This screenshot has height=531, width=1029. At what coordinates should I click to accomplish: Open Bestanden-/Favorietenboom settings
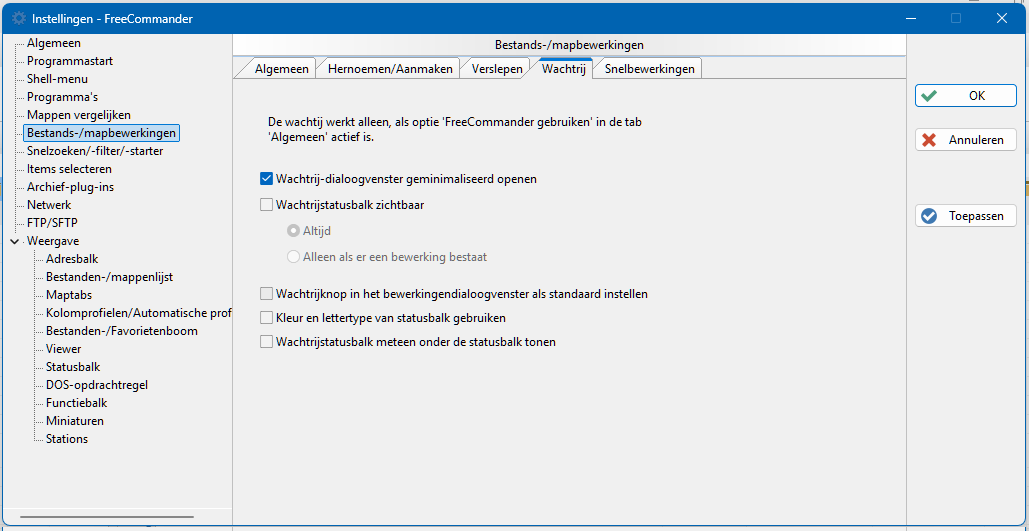coord(121,331)
